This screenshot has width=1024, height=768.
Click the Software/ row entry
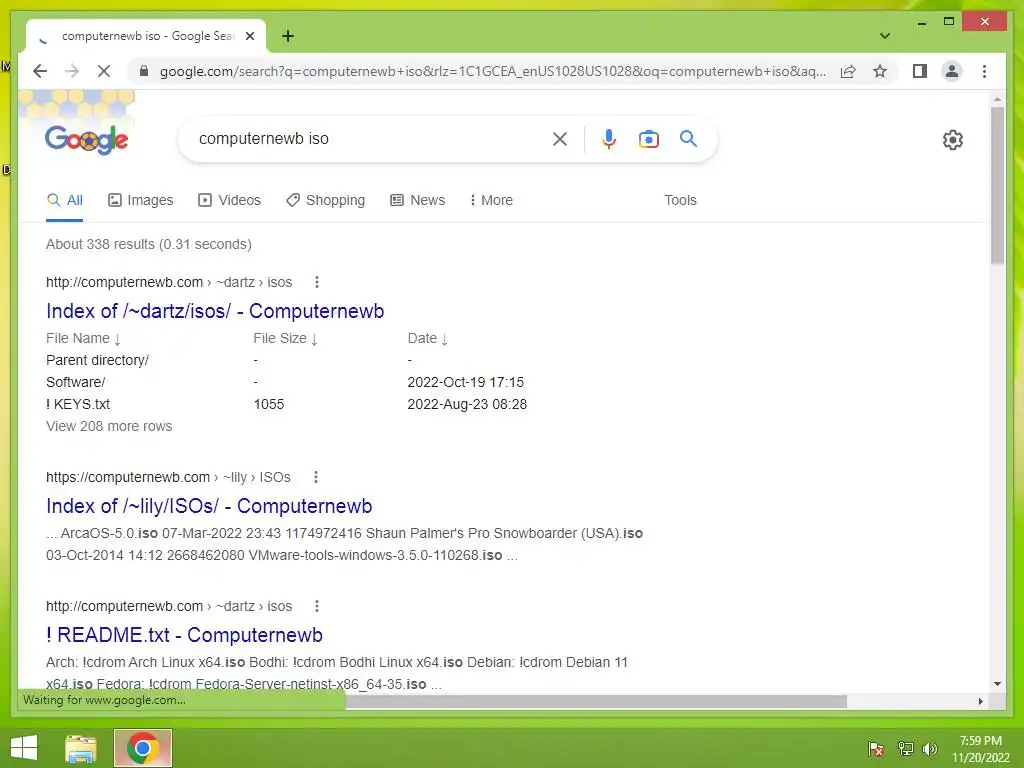click(x=75, y=382)
